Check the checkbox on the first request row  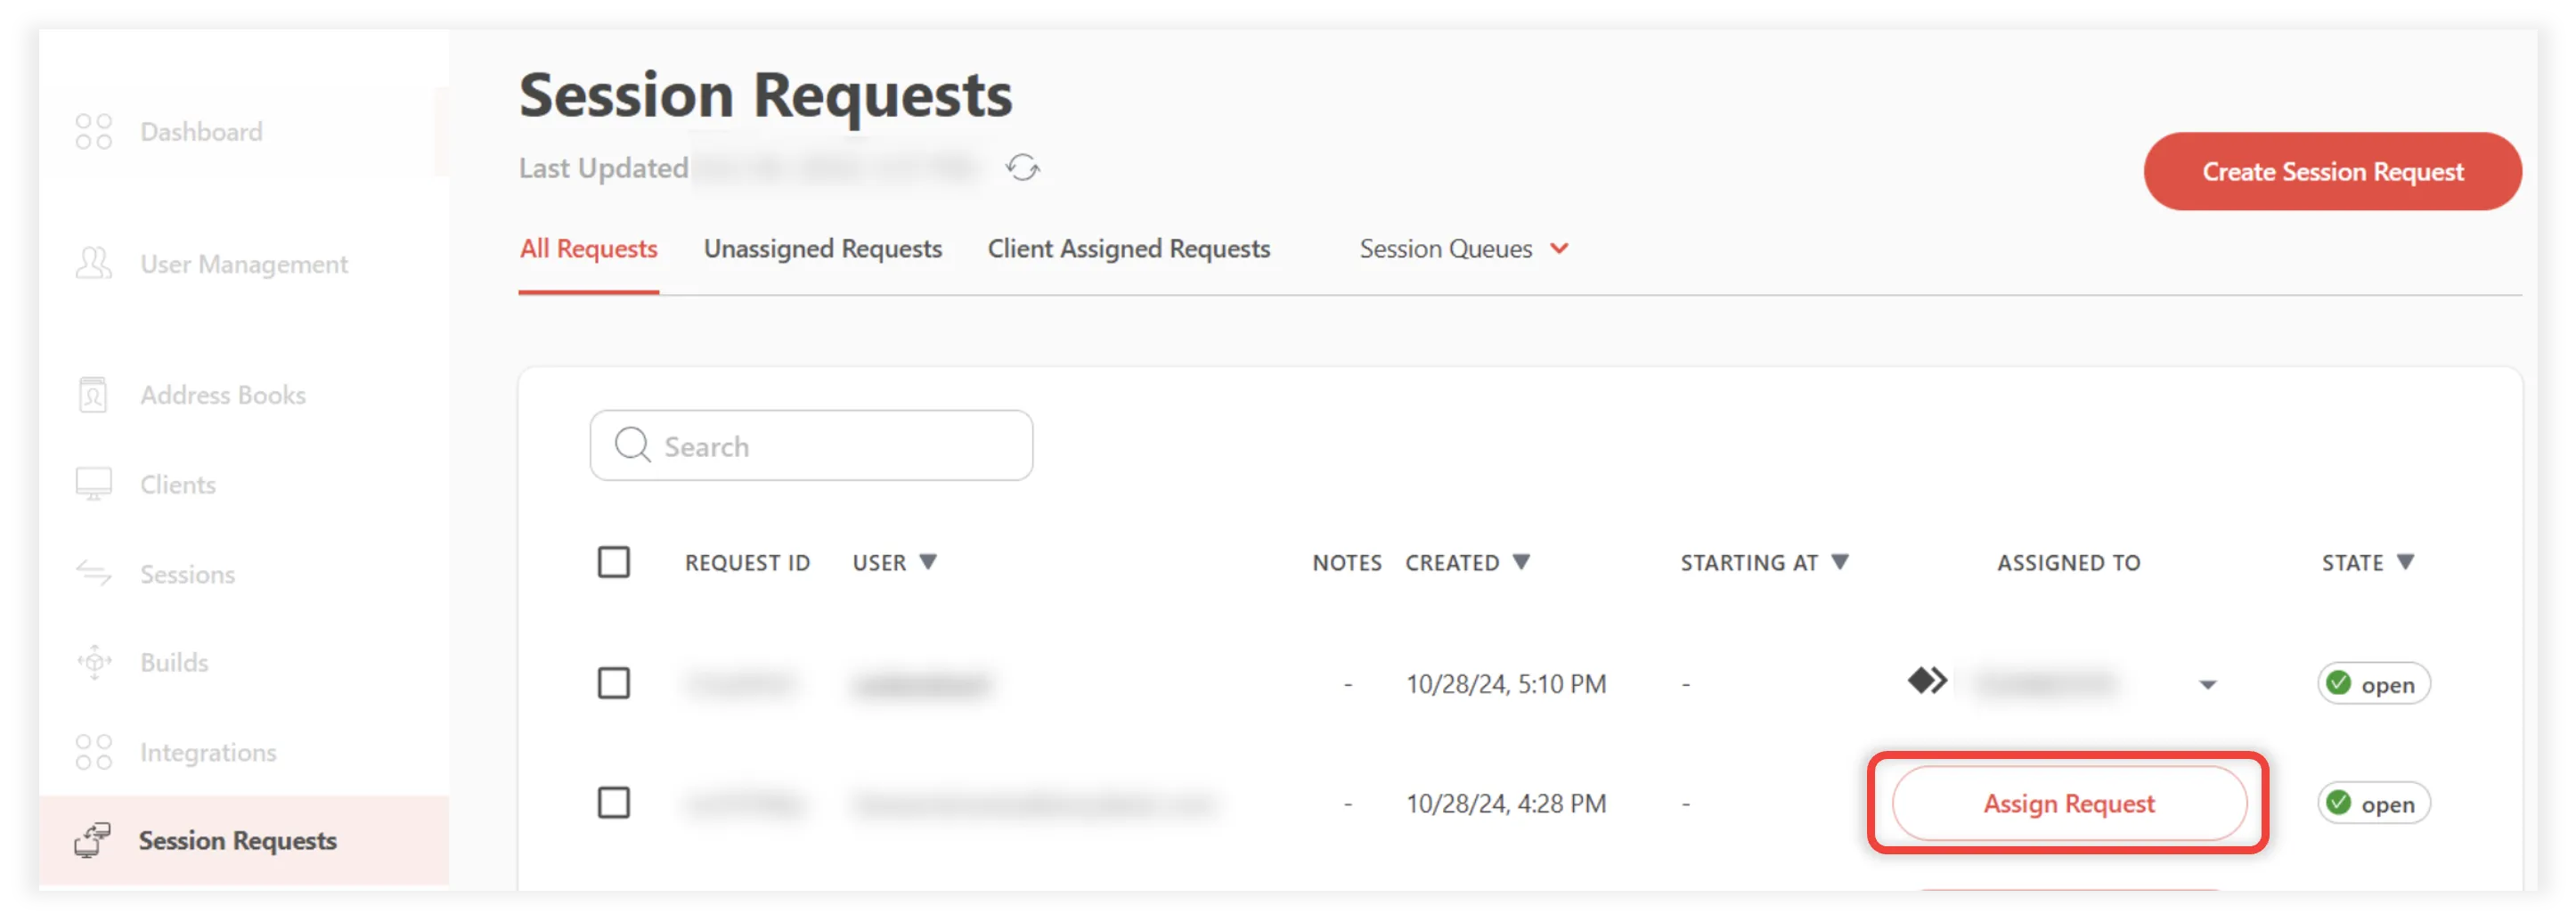tap(614, 684)
